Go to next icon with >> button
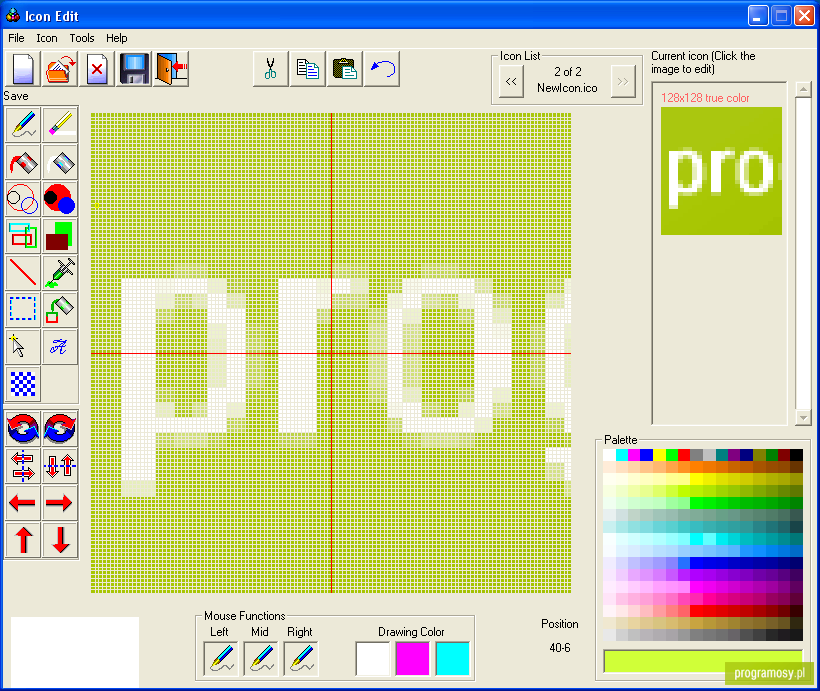Screen dimensions: 820x691 pos(623,81)
